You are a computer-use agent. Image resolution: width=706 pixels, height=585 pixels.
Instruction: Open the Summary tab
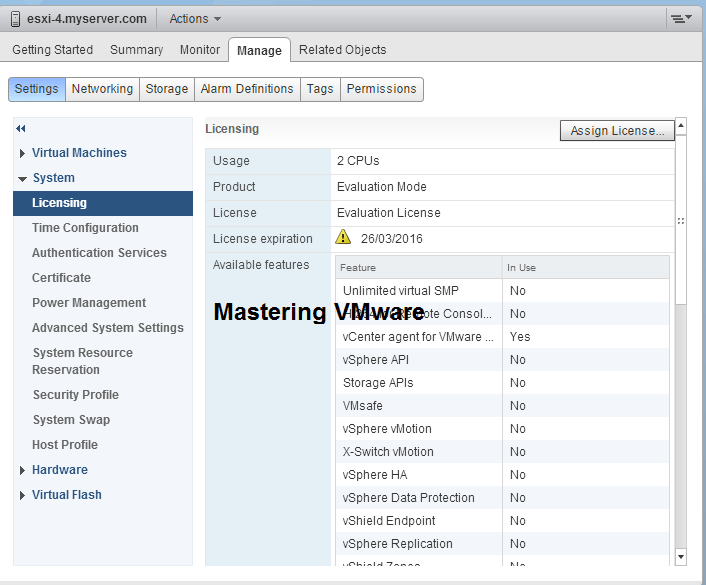[136, 50]
